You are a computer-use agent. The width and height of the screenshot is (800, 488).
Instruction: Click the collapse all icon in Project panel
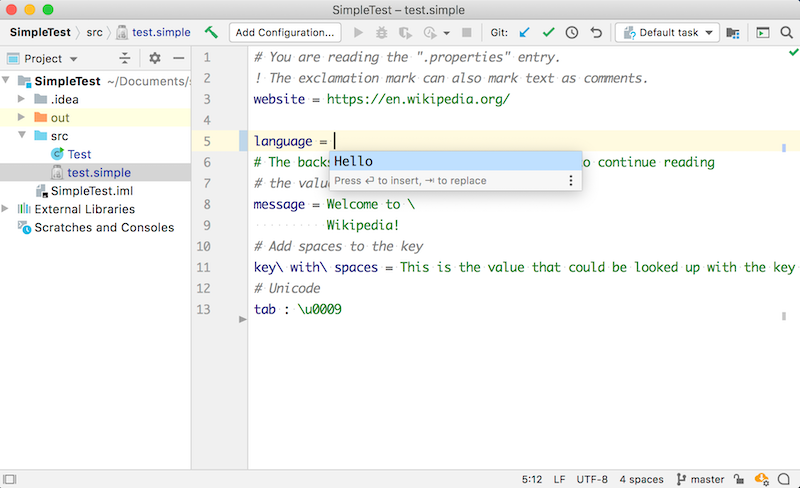(x=125, y=59)
